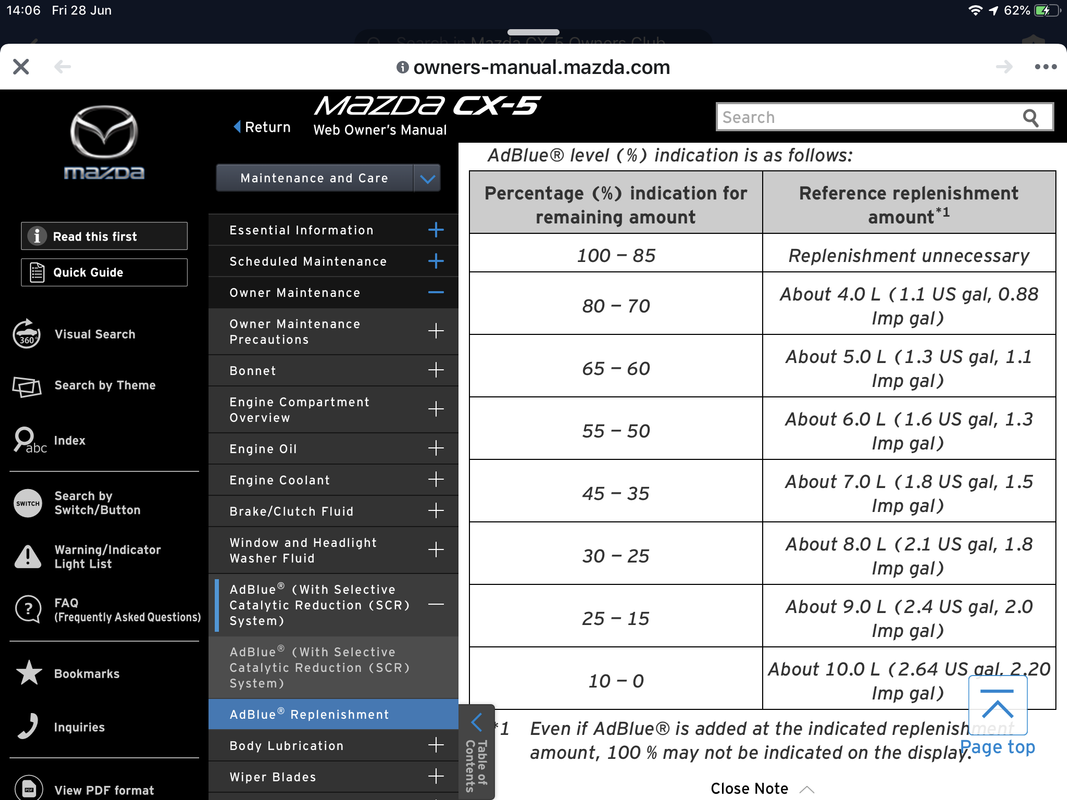Tap the sheet grabber handle at top
The image size is (1067, 800).
coord(534,32)
